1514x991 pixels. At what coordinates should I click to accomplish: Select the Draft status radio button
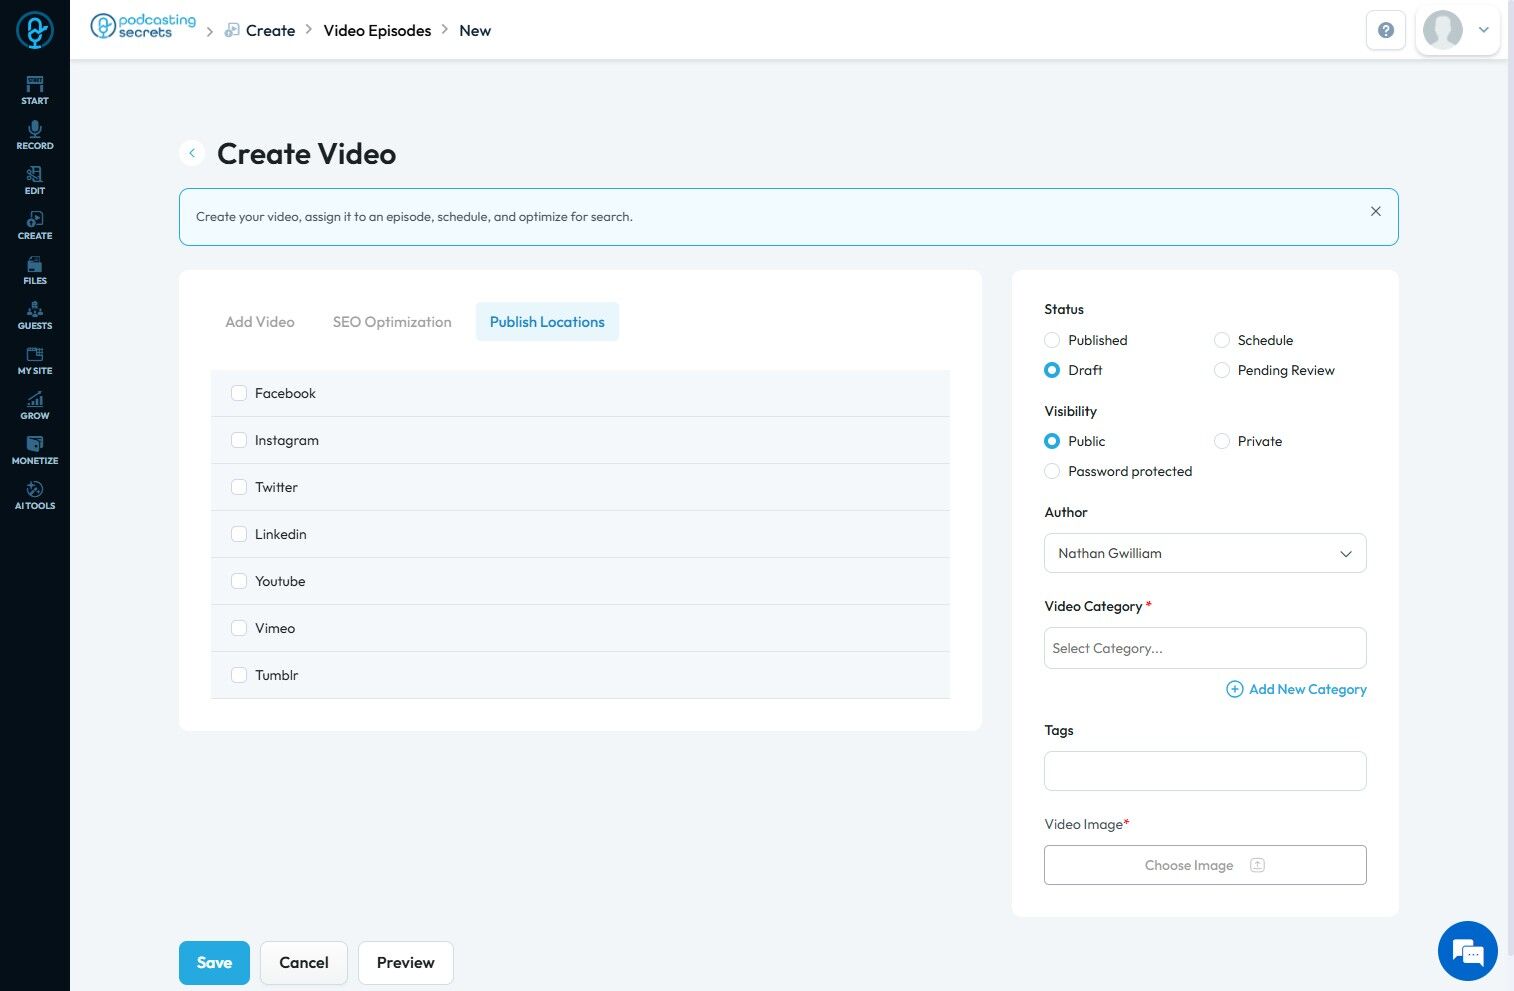pos(1052,370)
